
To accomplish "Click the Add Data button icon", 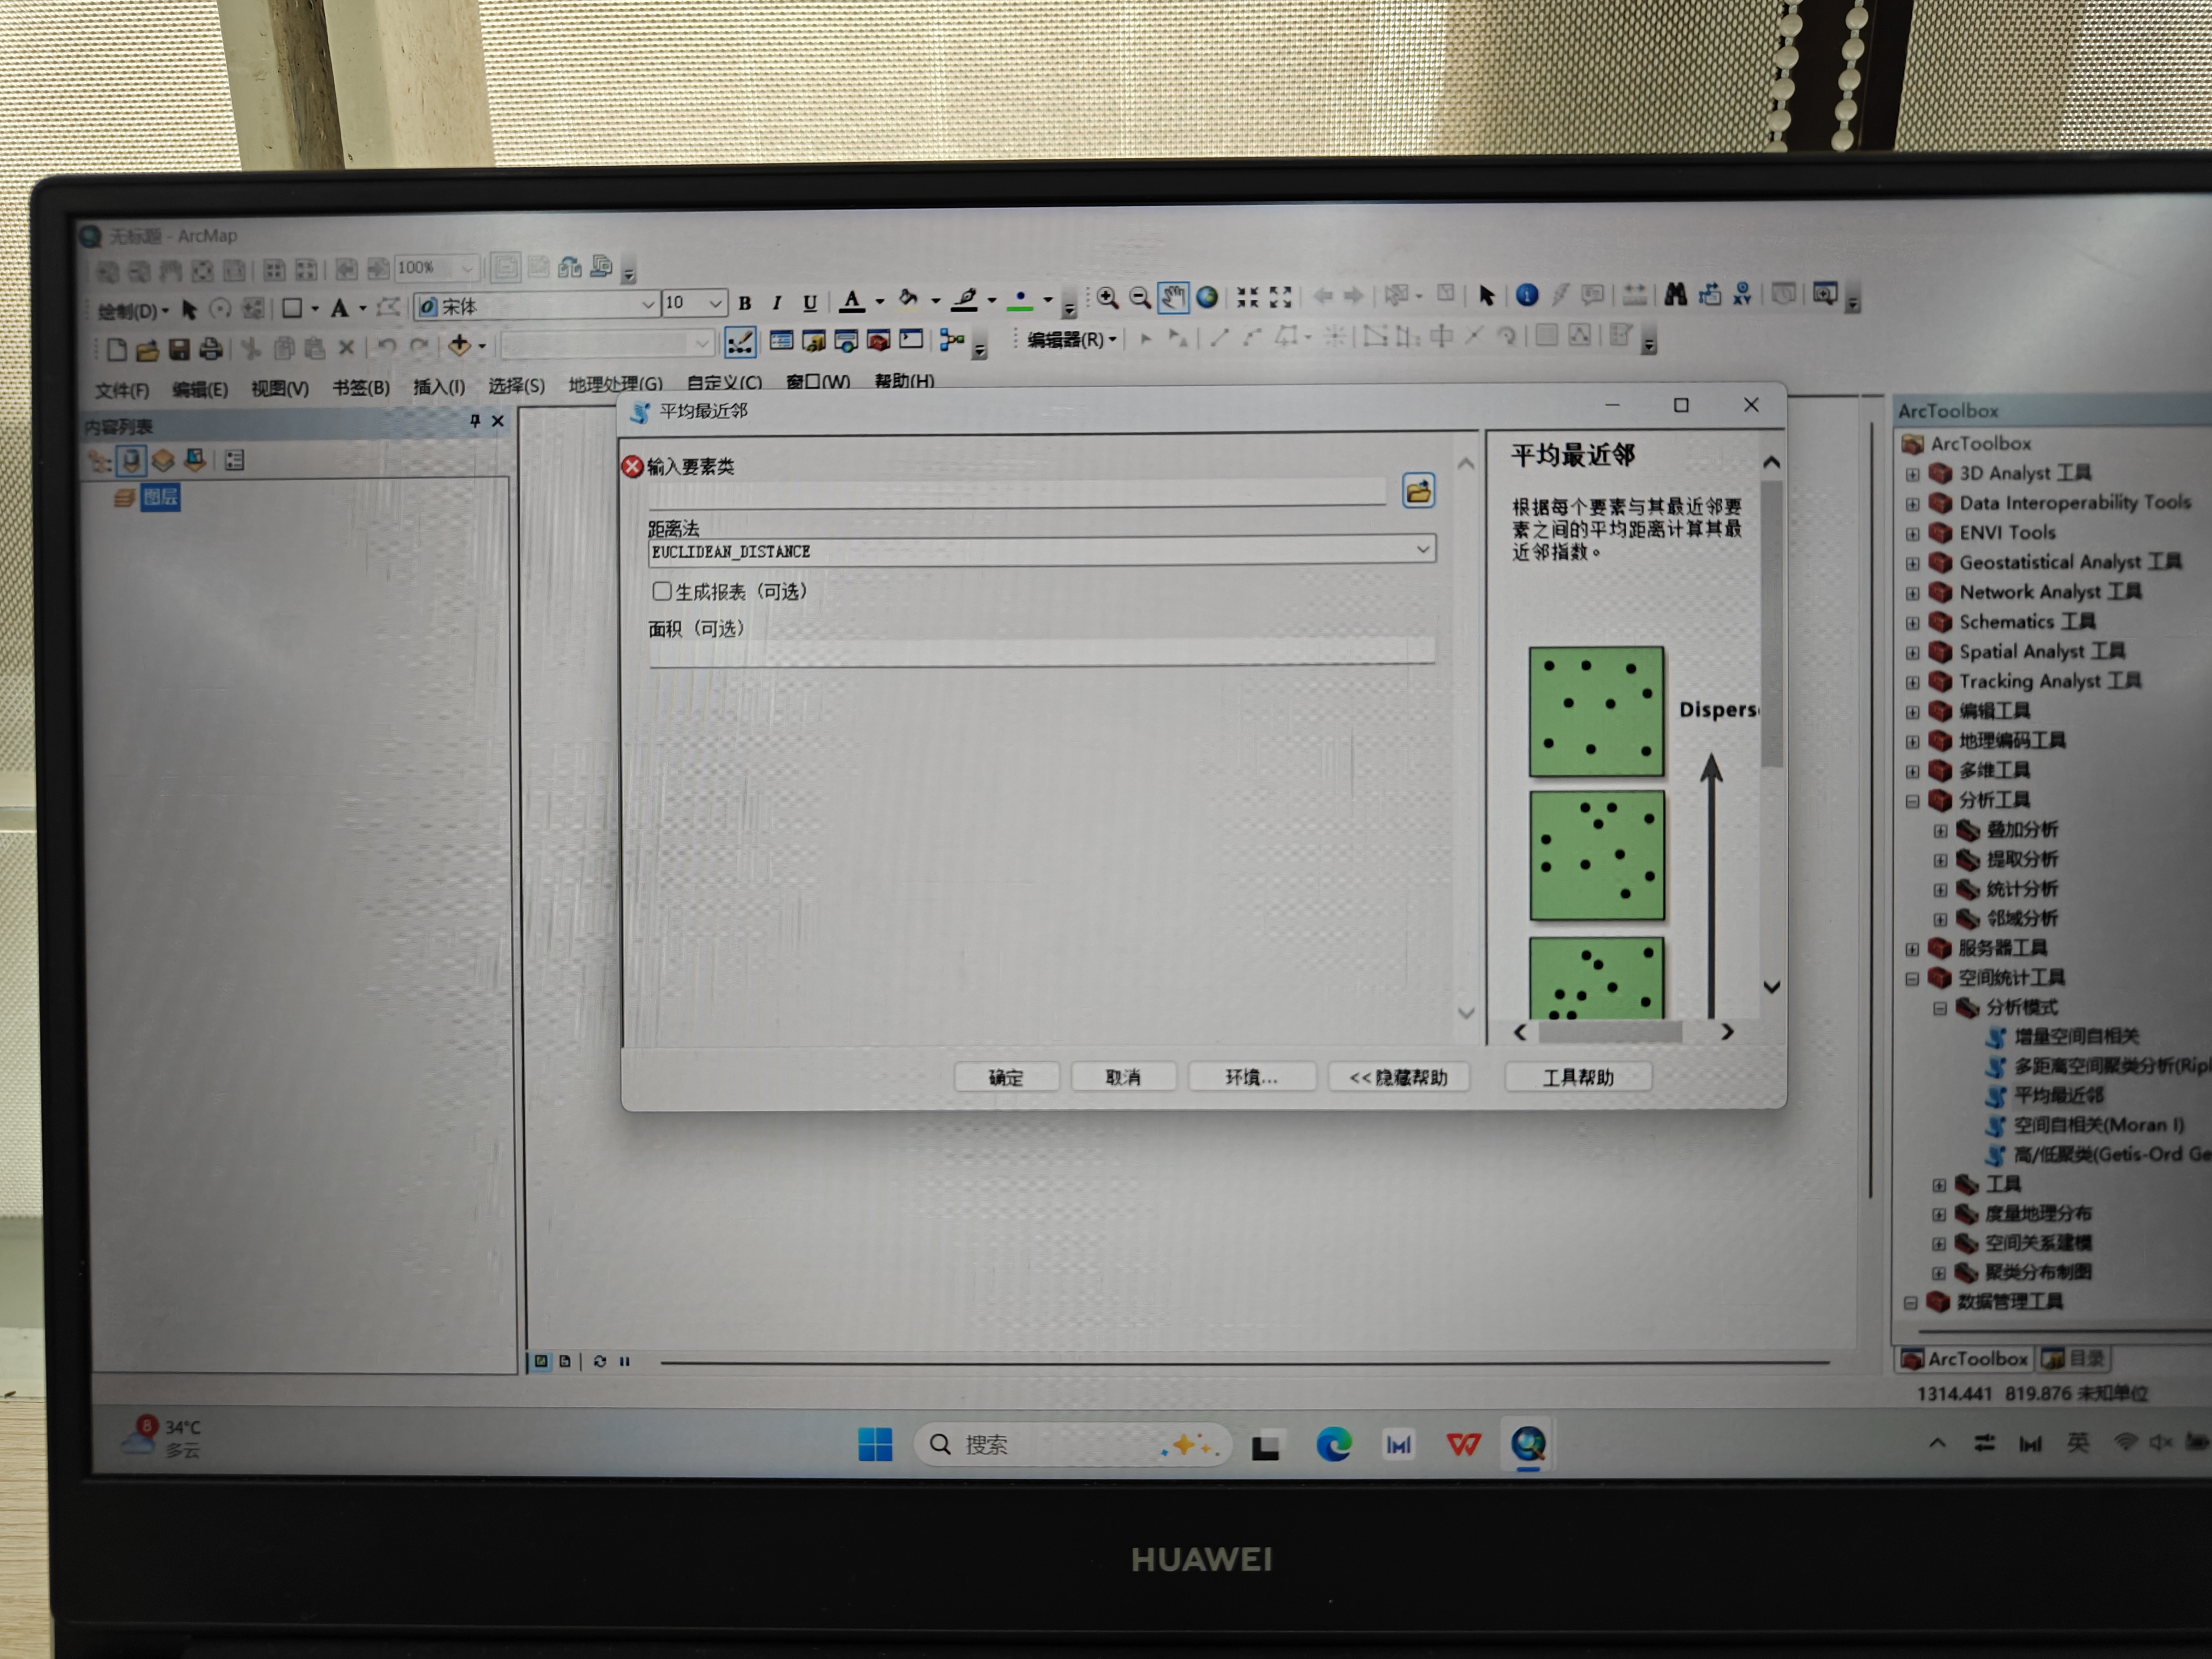I will [460, 346].
